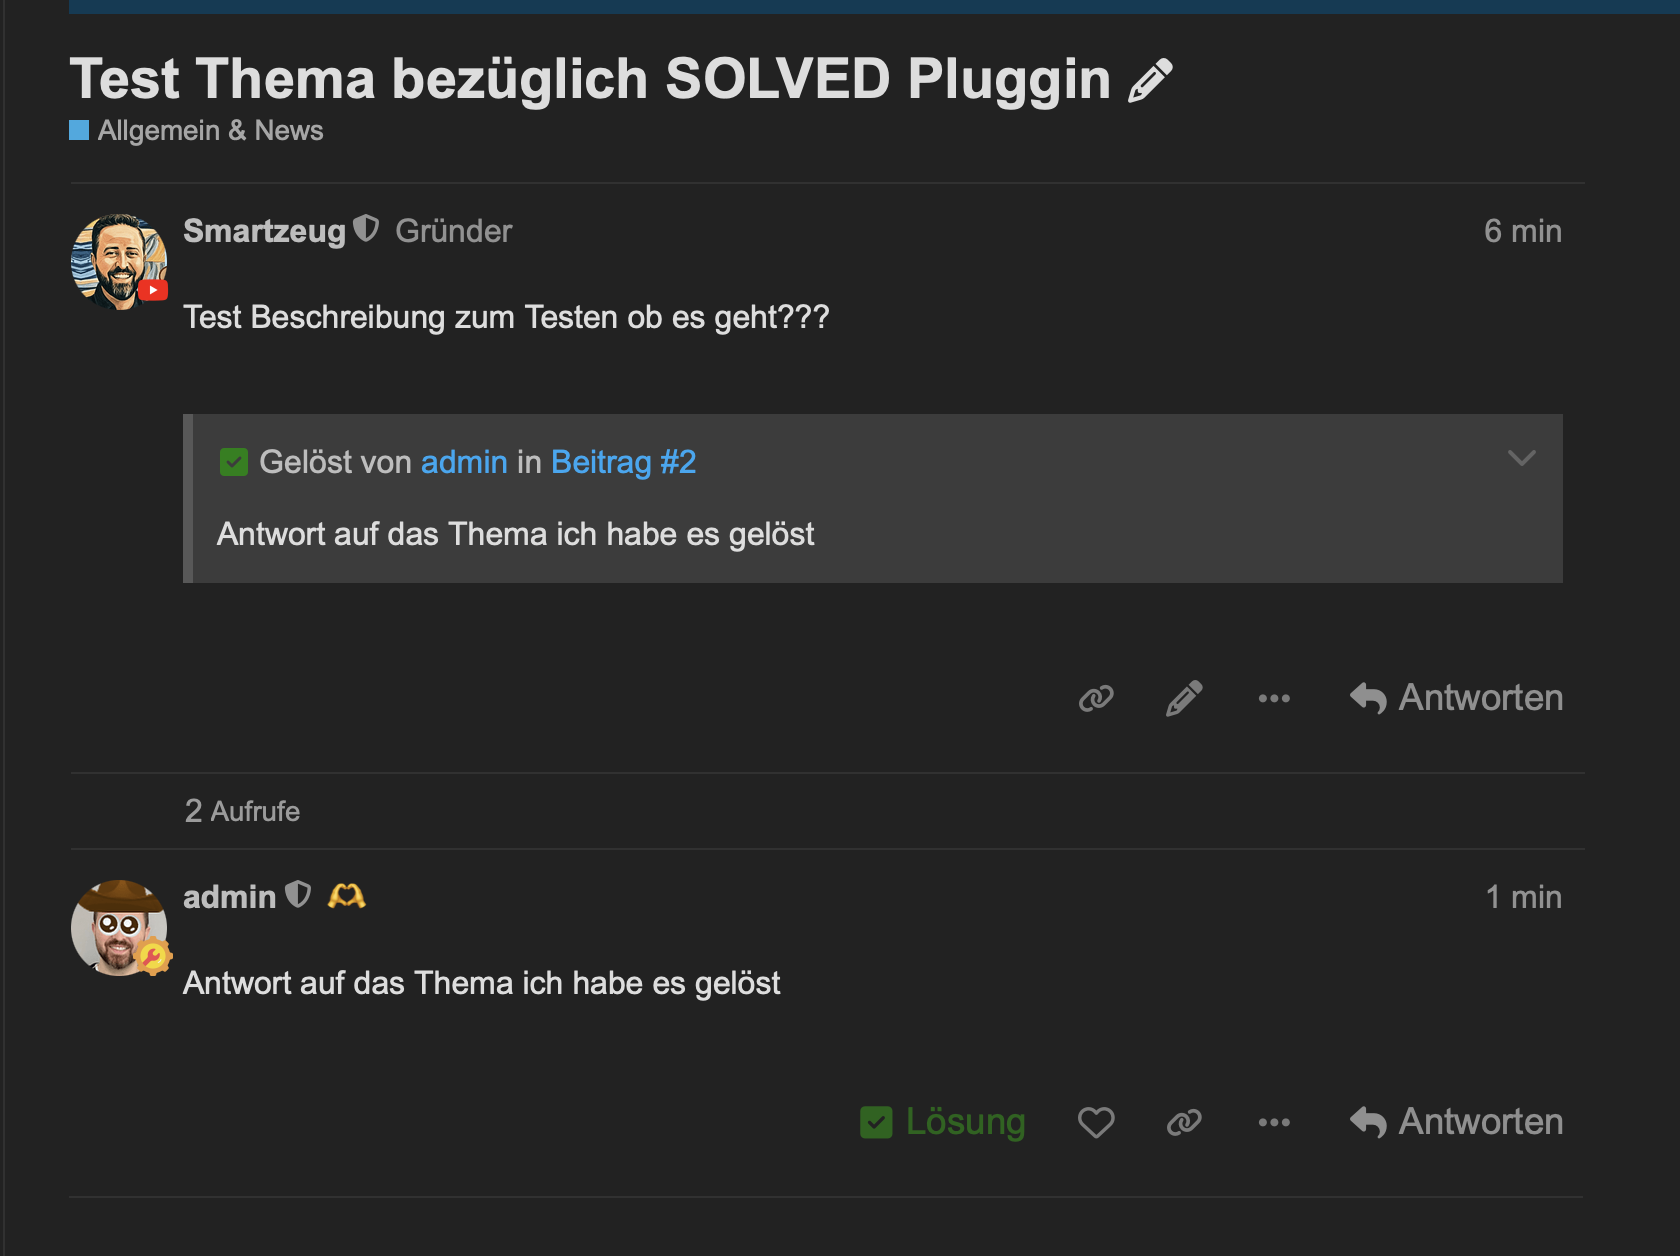Image resolution: width=1680 pixels, height=1256 pixels.
Task: Jump to Beitrag #2 link
Action: [x=623, y=462]
